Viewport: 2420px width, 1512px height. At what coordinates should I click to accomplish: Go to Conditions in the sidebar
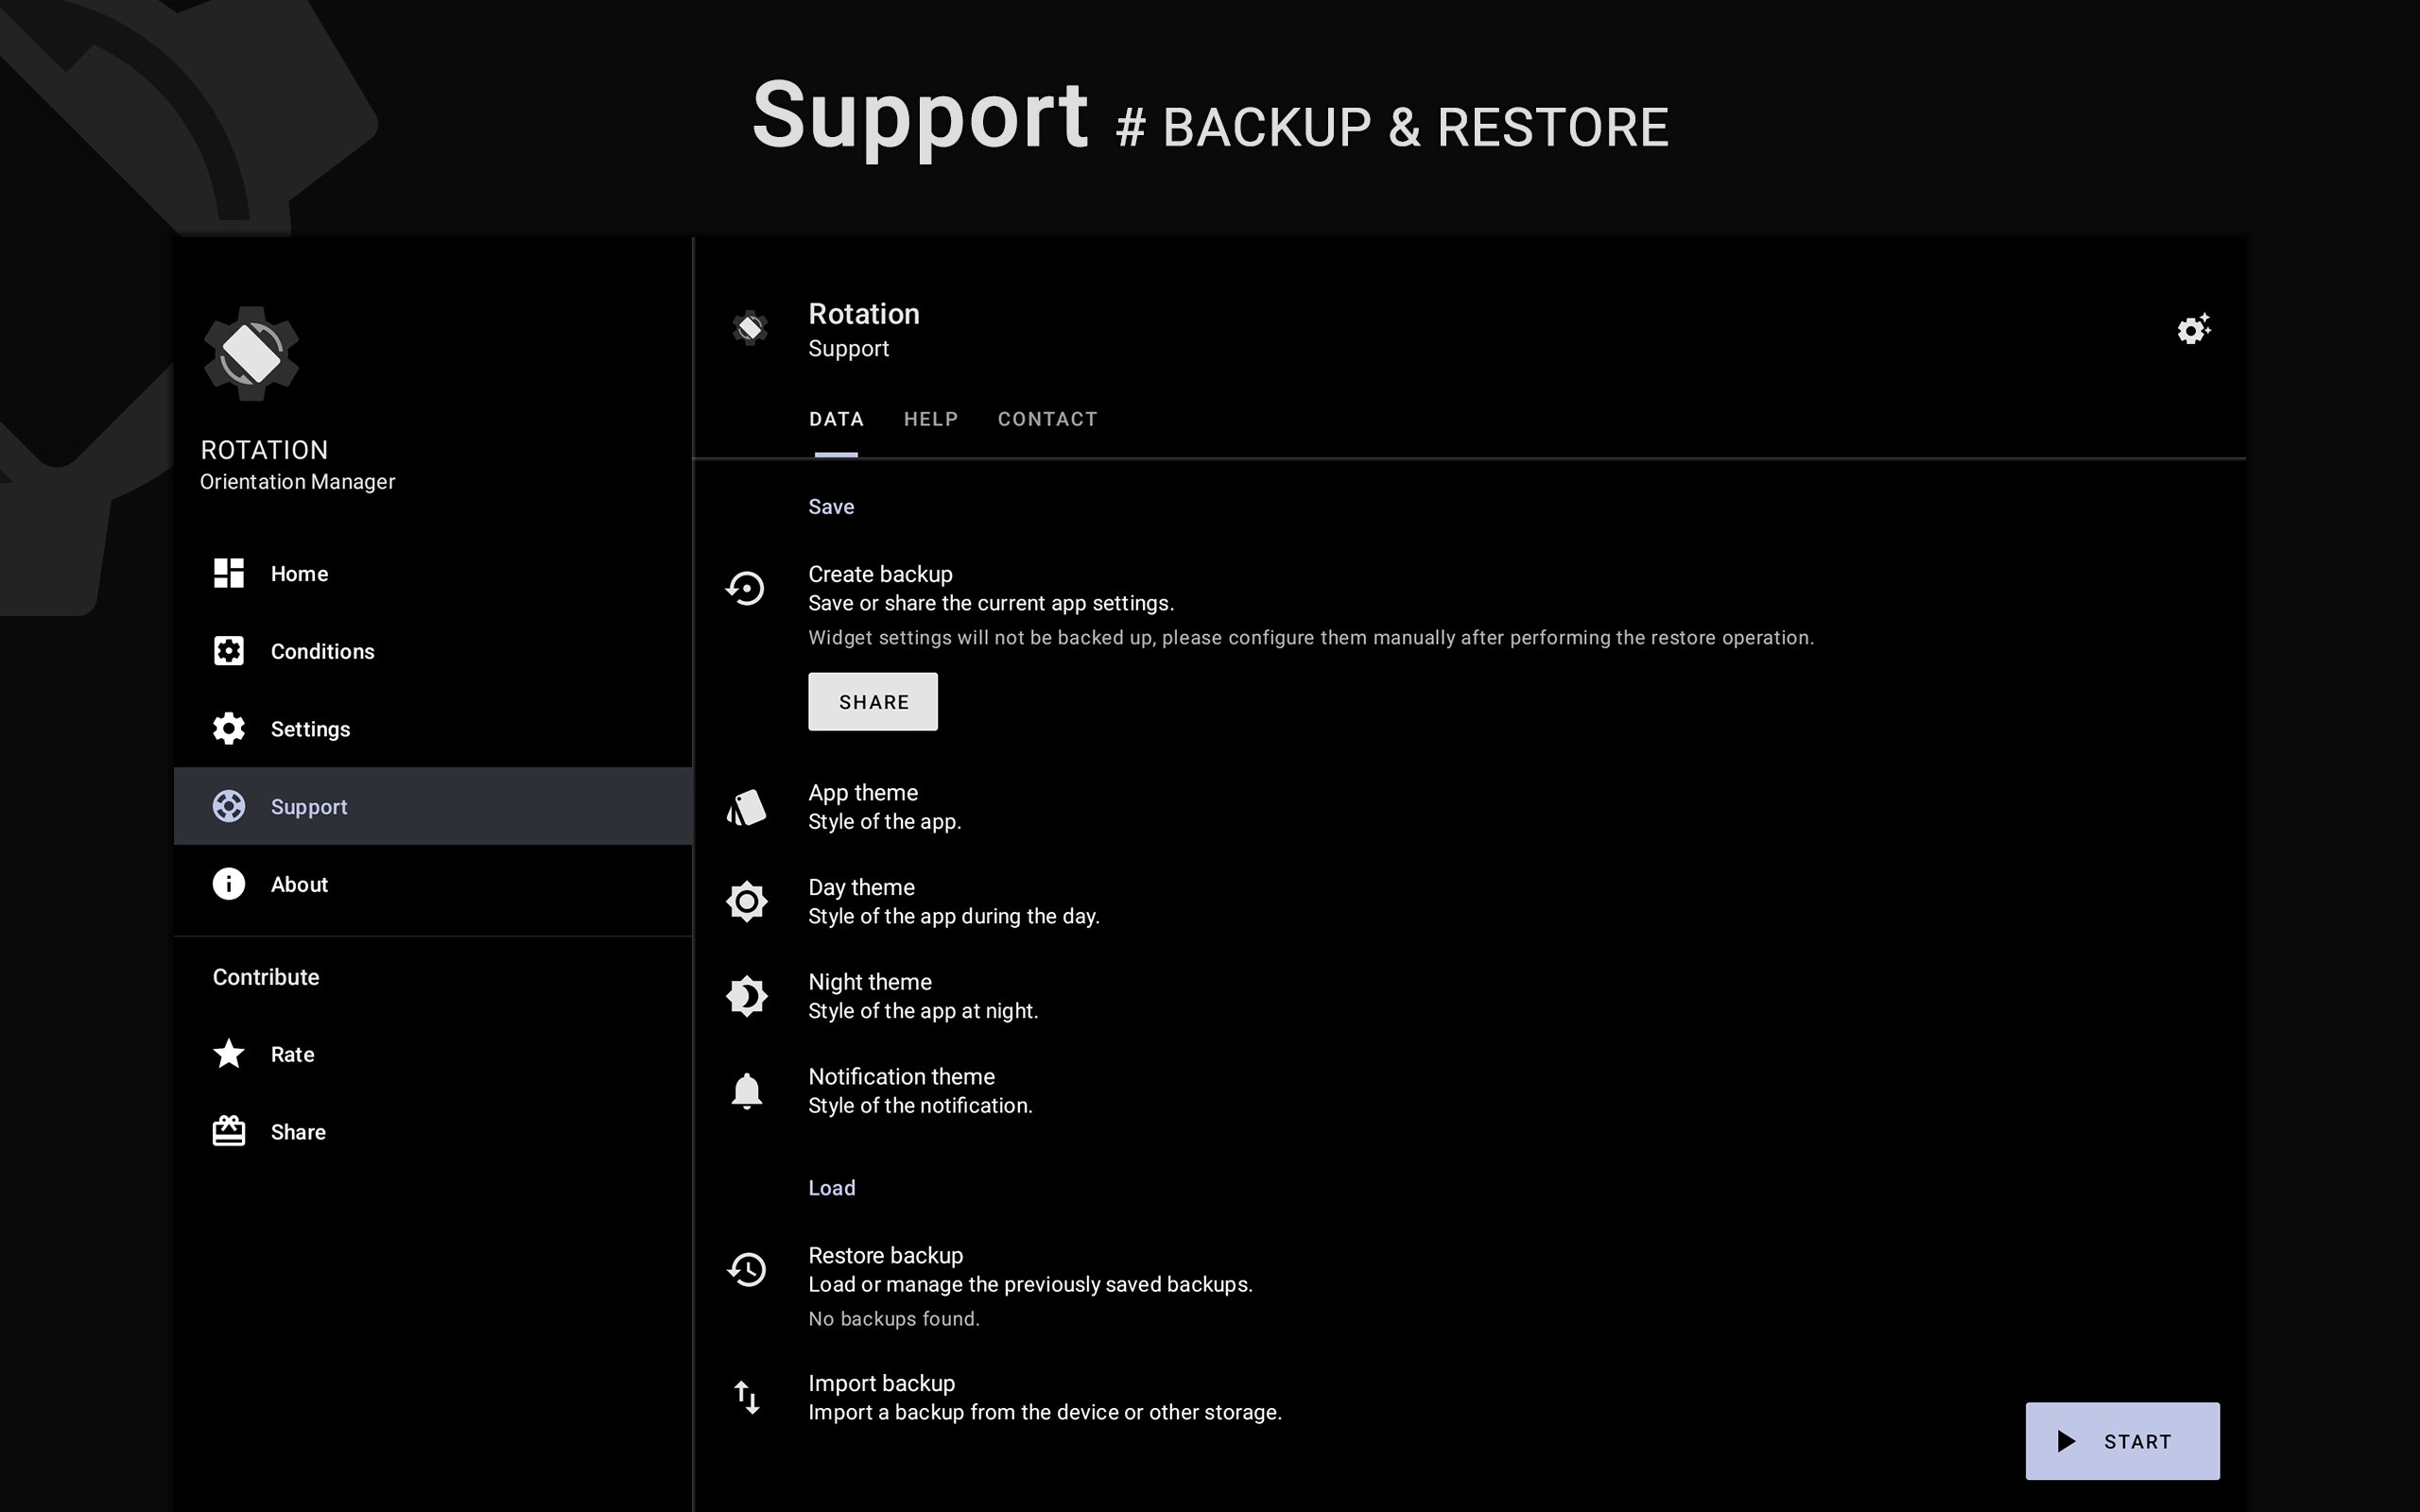[x=433, y=651]
